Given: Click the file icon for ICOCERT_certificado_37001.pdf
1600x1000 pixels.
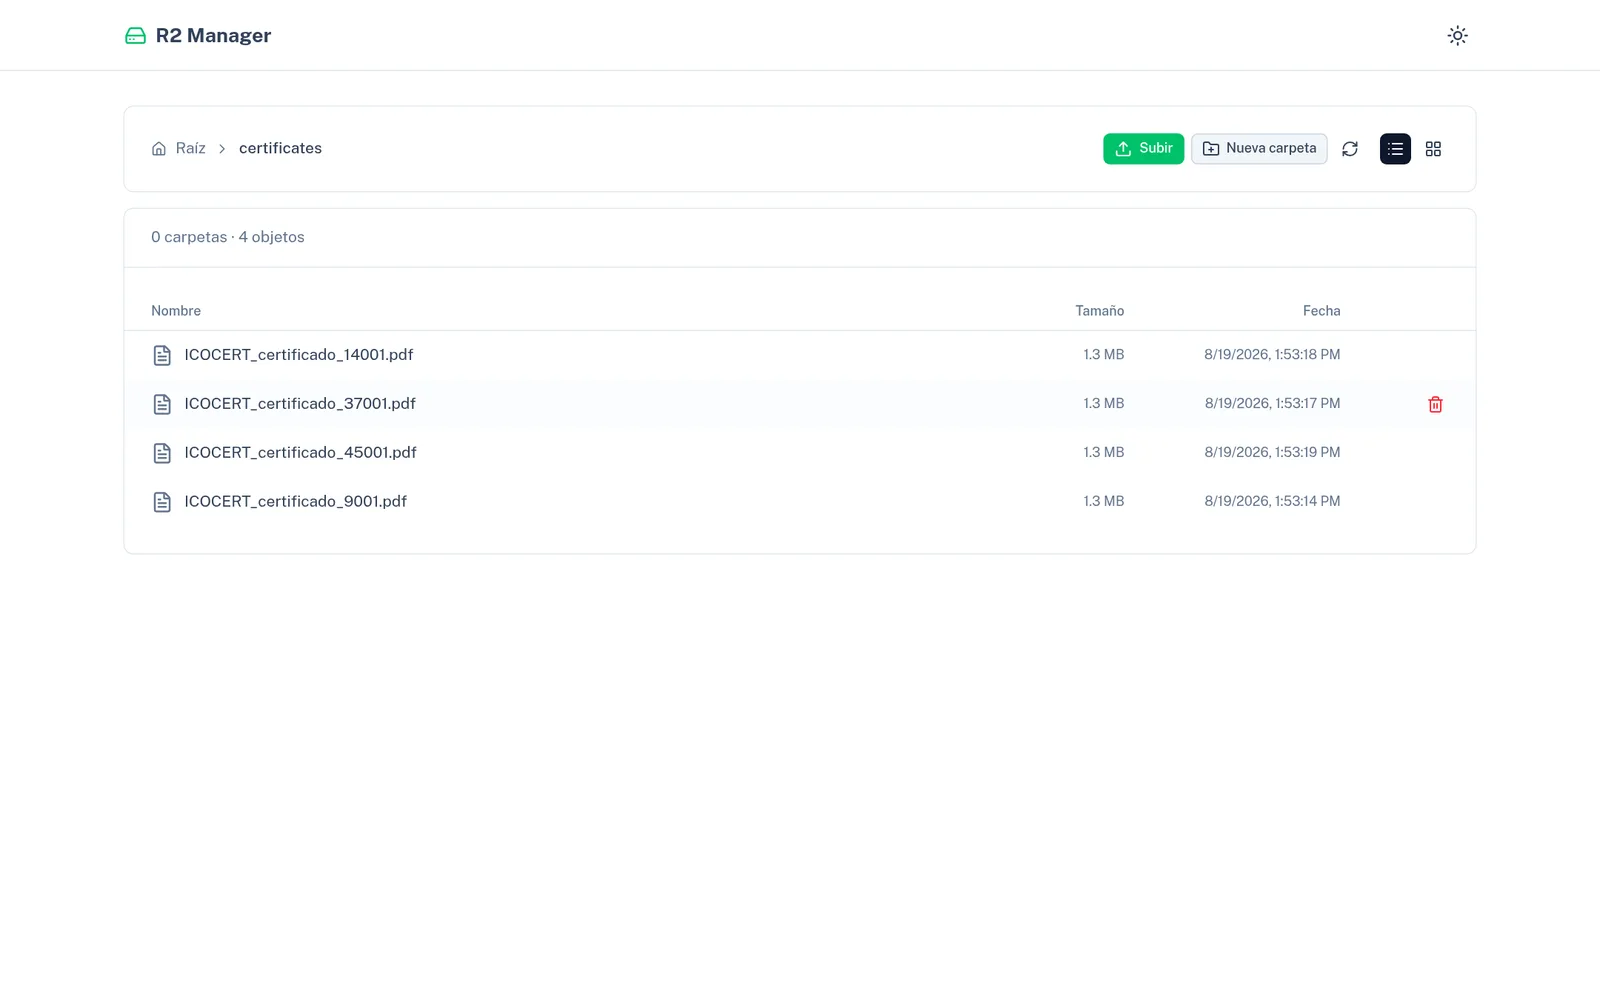Looking at the screenshot, I should (x=162, y=404).
